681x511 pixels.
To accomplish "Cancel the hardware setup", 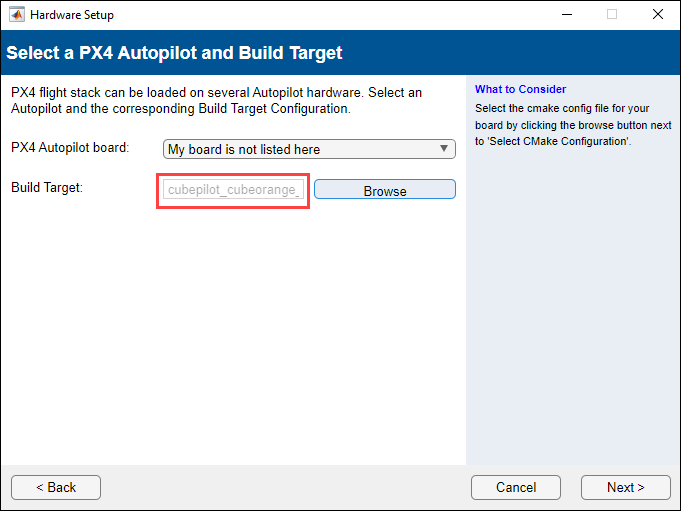I will coord(516,487).
